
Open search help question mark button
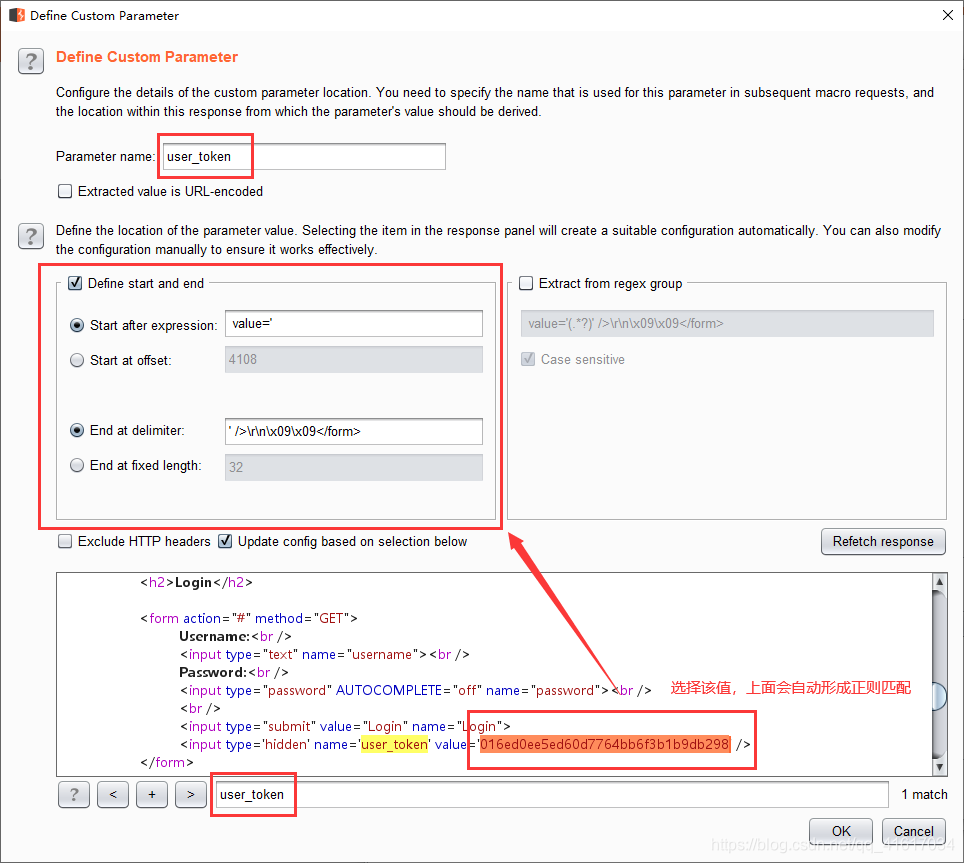pos(74,794)
